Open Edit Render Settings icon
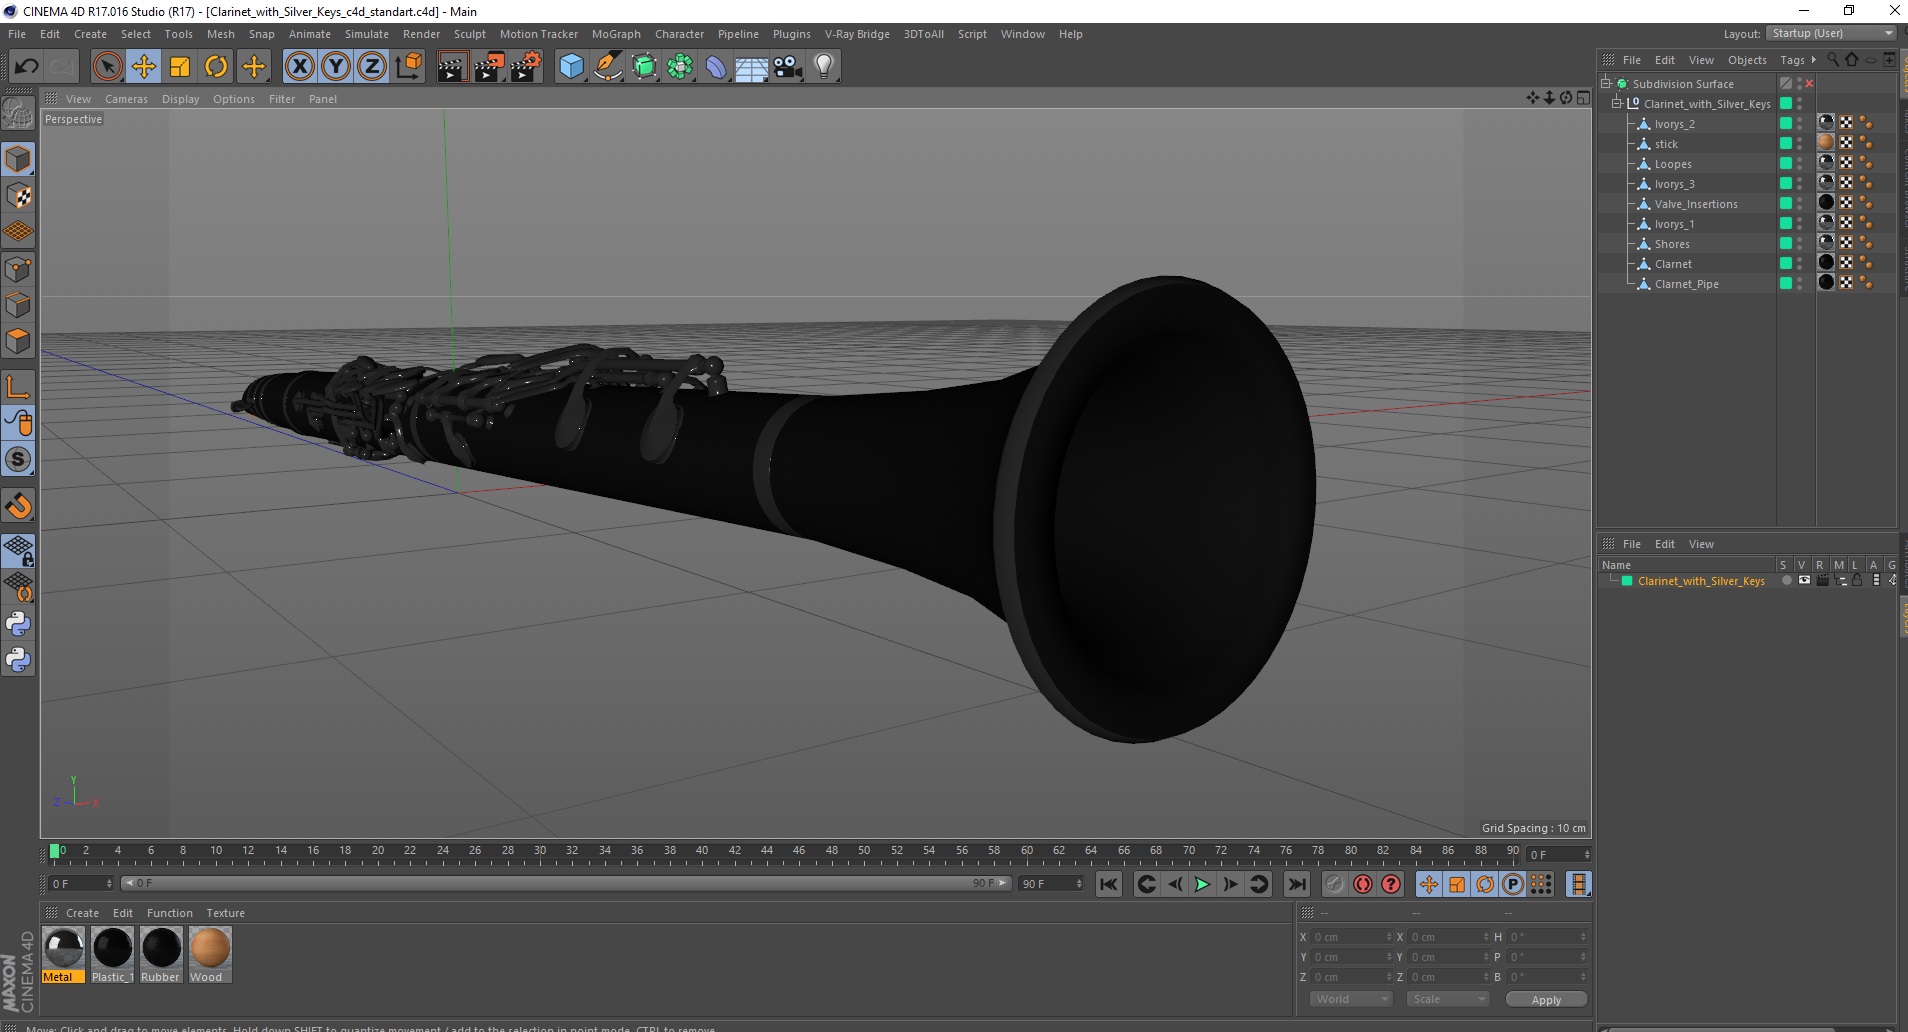1908x1032 pixels. click(525, 67)
